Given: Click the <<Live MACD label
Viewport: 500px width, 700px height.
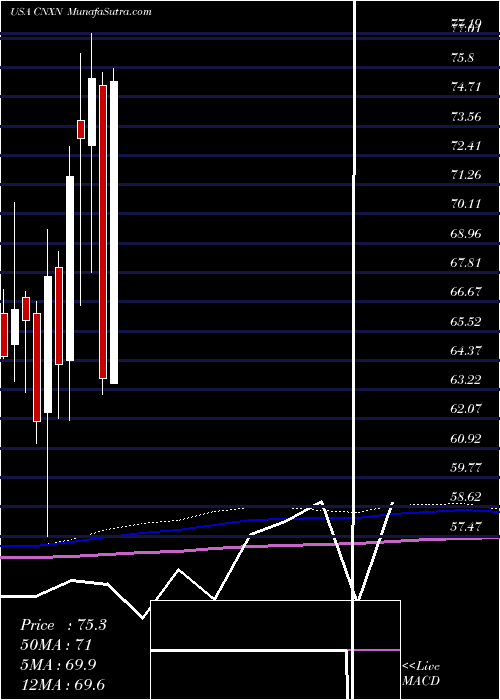Looking at the screenshot, I should [421, 674].
